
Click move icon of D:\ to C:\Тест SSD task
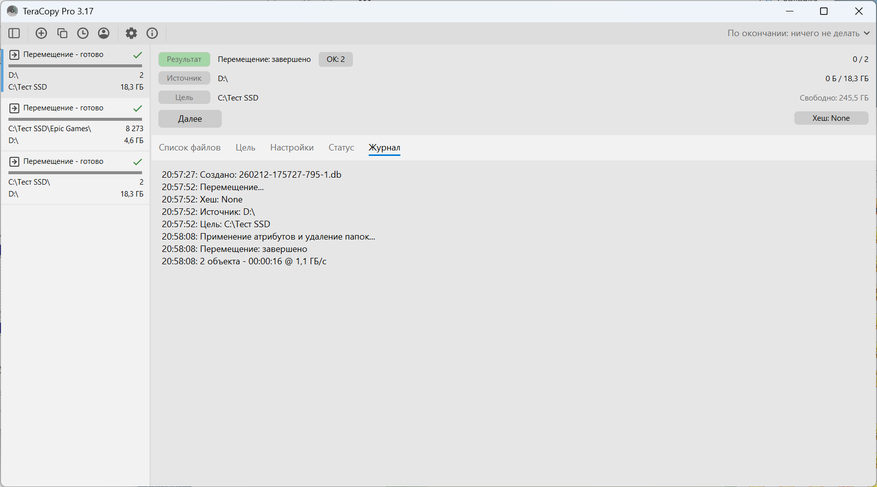pyautogui.click(x=14, y=55)
